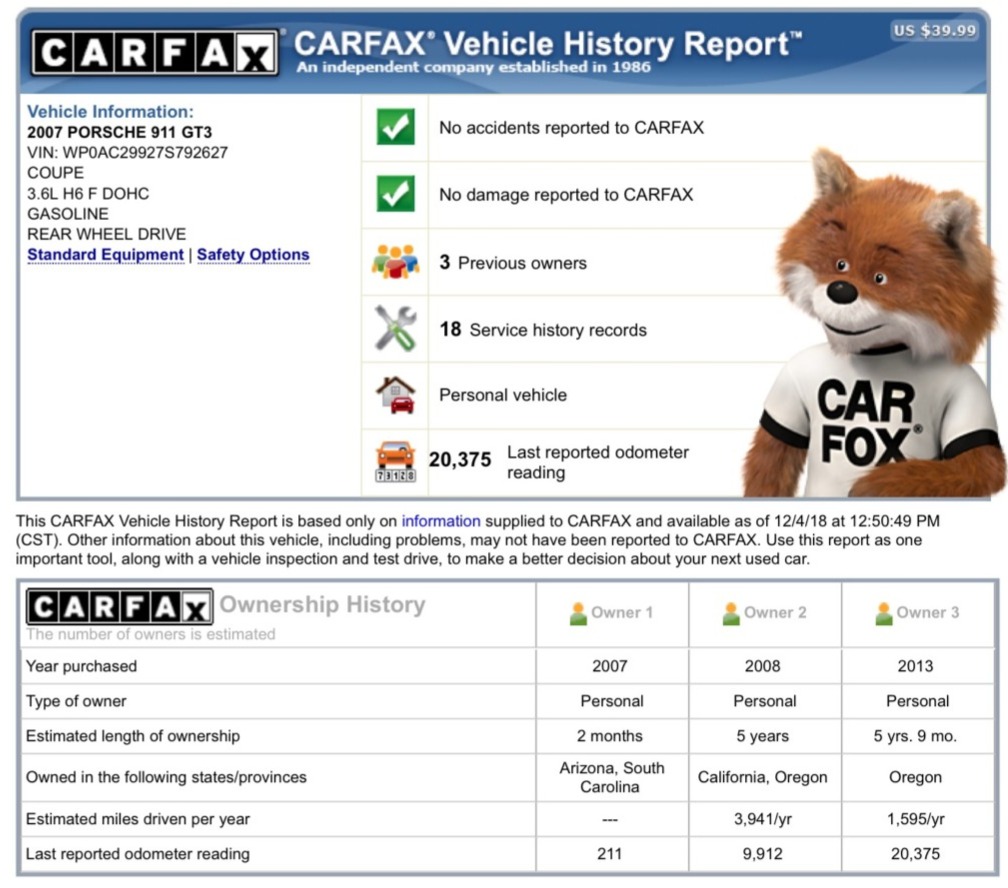Follow the blue information link in disclaimer
Screen dimensions: 1008x888
[x=441, y=521]
